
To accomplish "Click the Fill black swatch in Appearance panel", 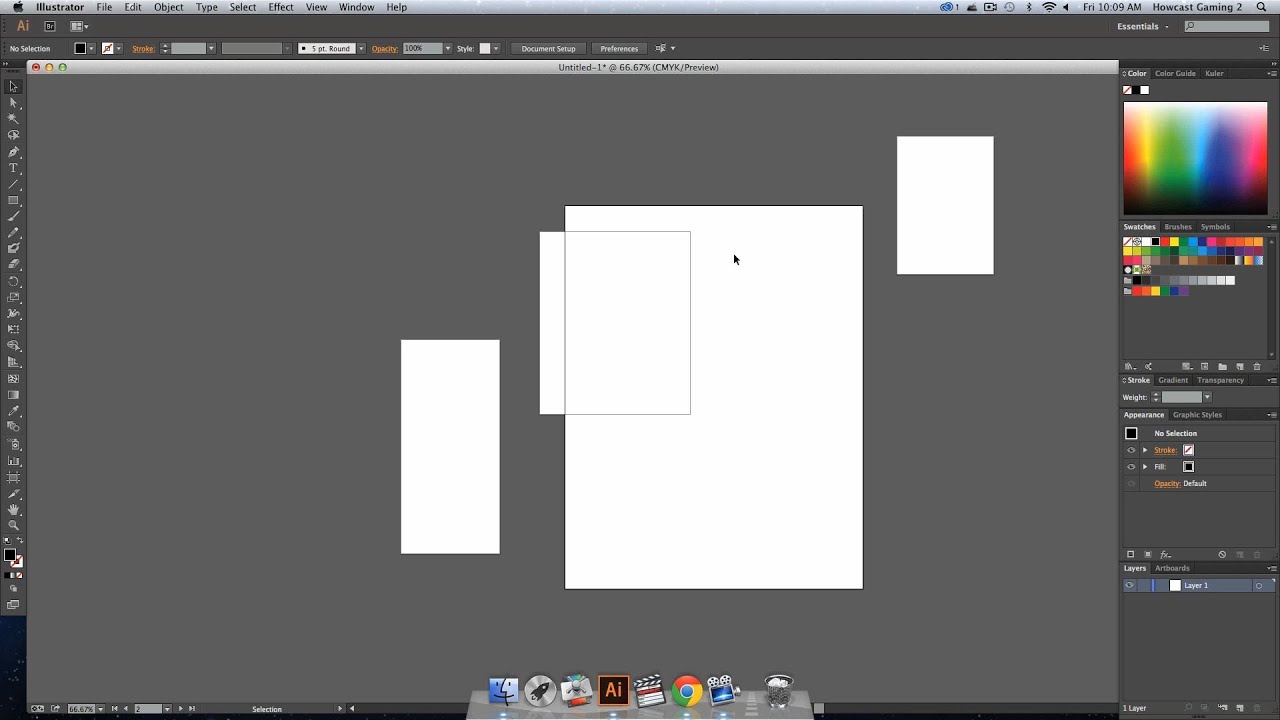I will click(1188, 467).
